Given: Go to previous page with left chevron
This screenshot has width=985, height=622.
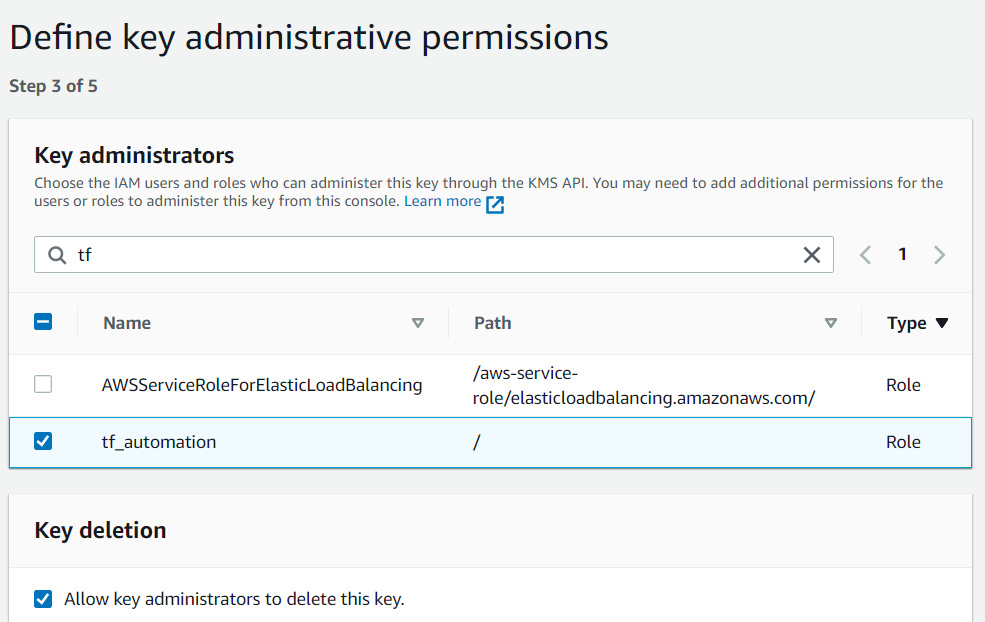Looking at the screenshot, I should (866, 255).
